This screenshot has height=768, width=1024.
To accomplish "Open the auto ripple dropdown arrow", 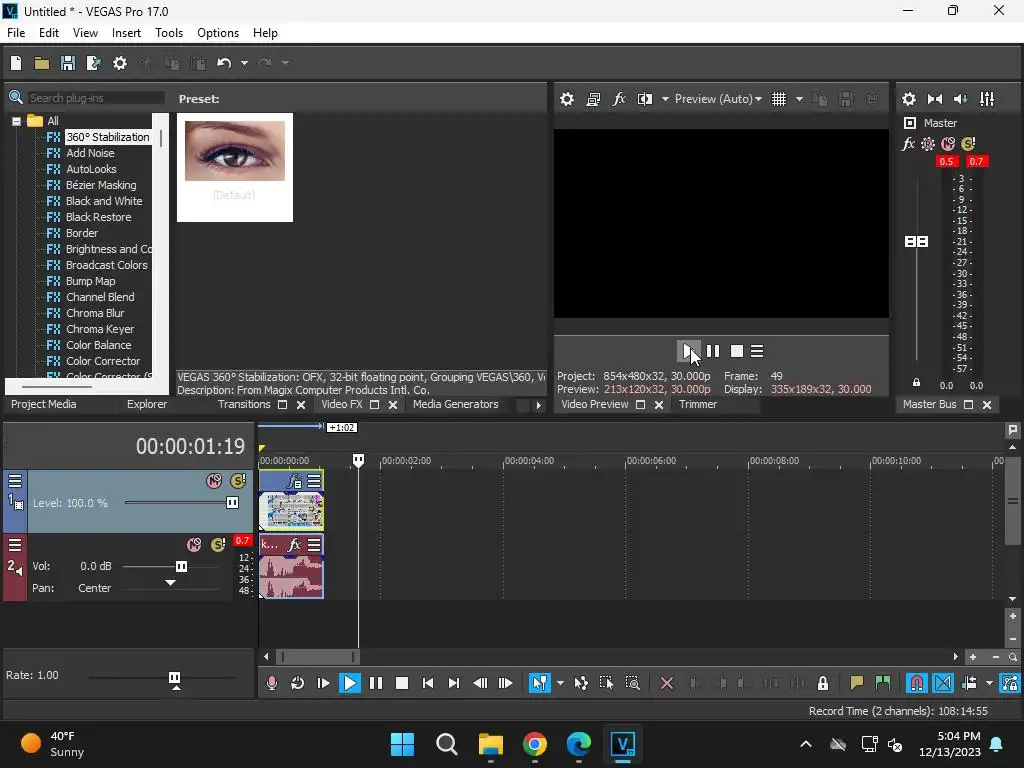I will (x=989, y=683).
